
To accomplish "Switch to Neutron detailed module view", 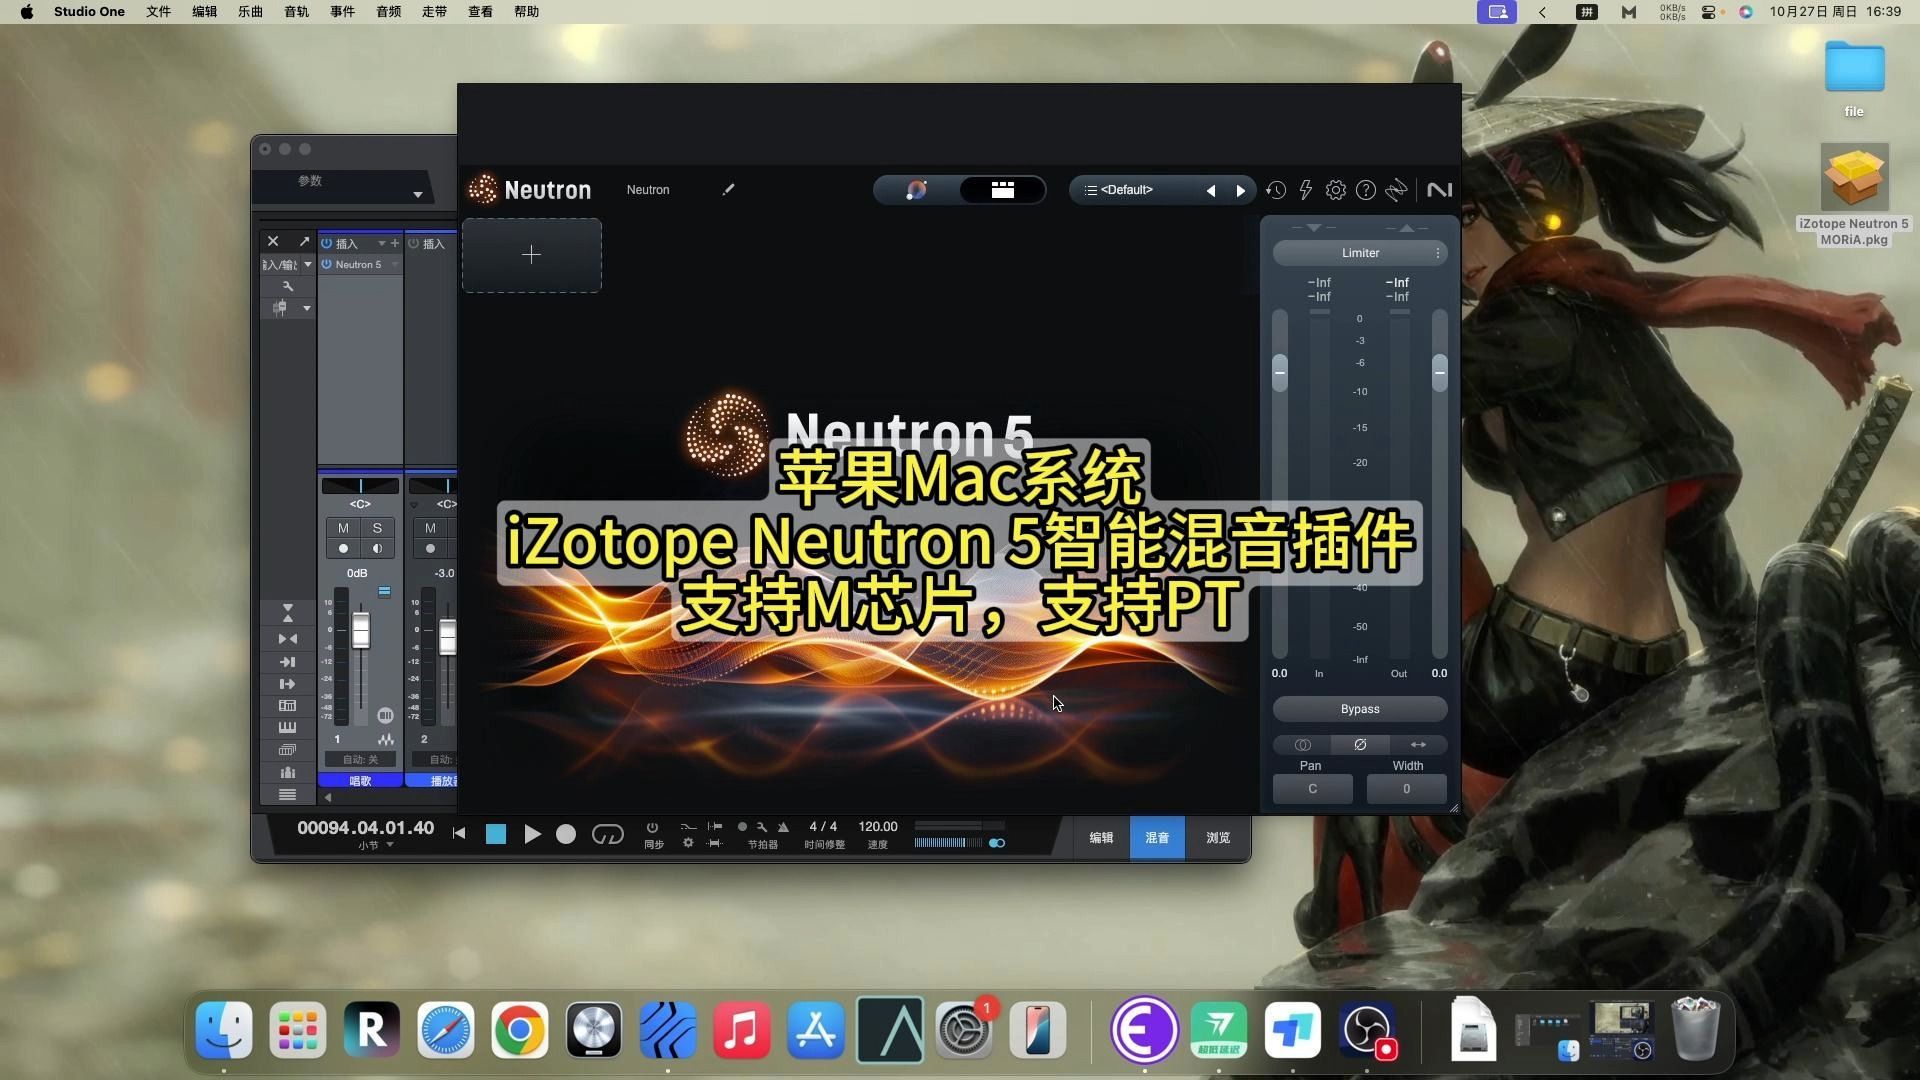I will click(x=1002, y=190).
